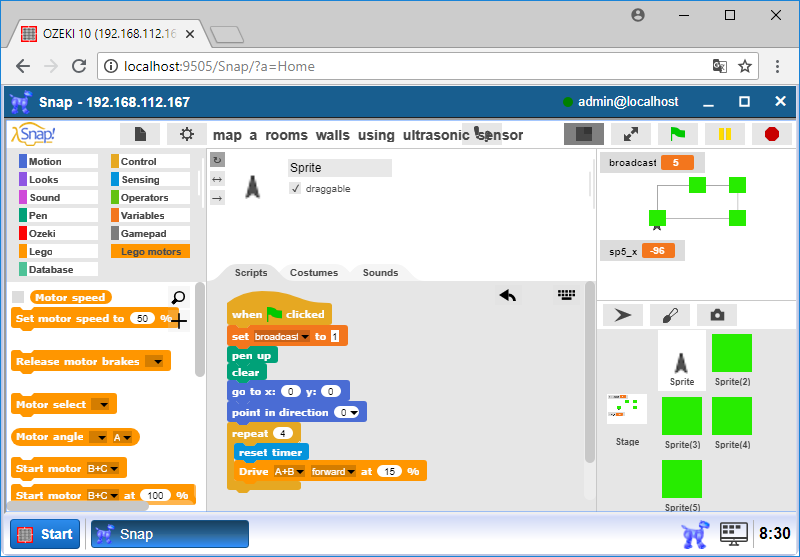The height and width of the screenshot is (557, 800).
Task: Edit the Sprite name field
Action: [340, 168]
